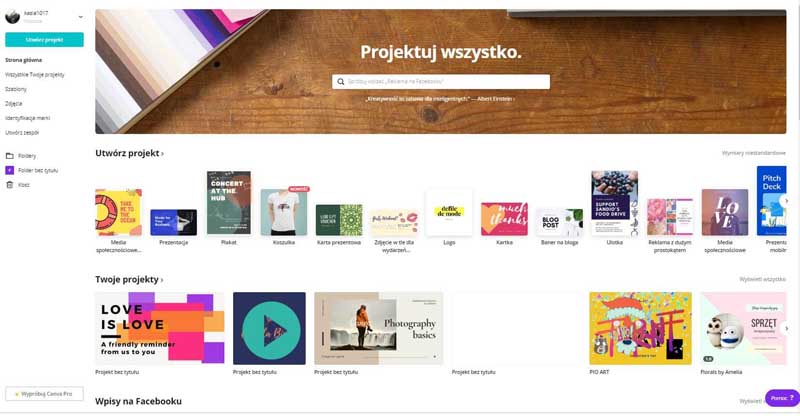Open the purple Folder bez tytułu icon
Screen dimensions: 800x416
coord(10,170)
